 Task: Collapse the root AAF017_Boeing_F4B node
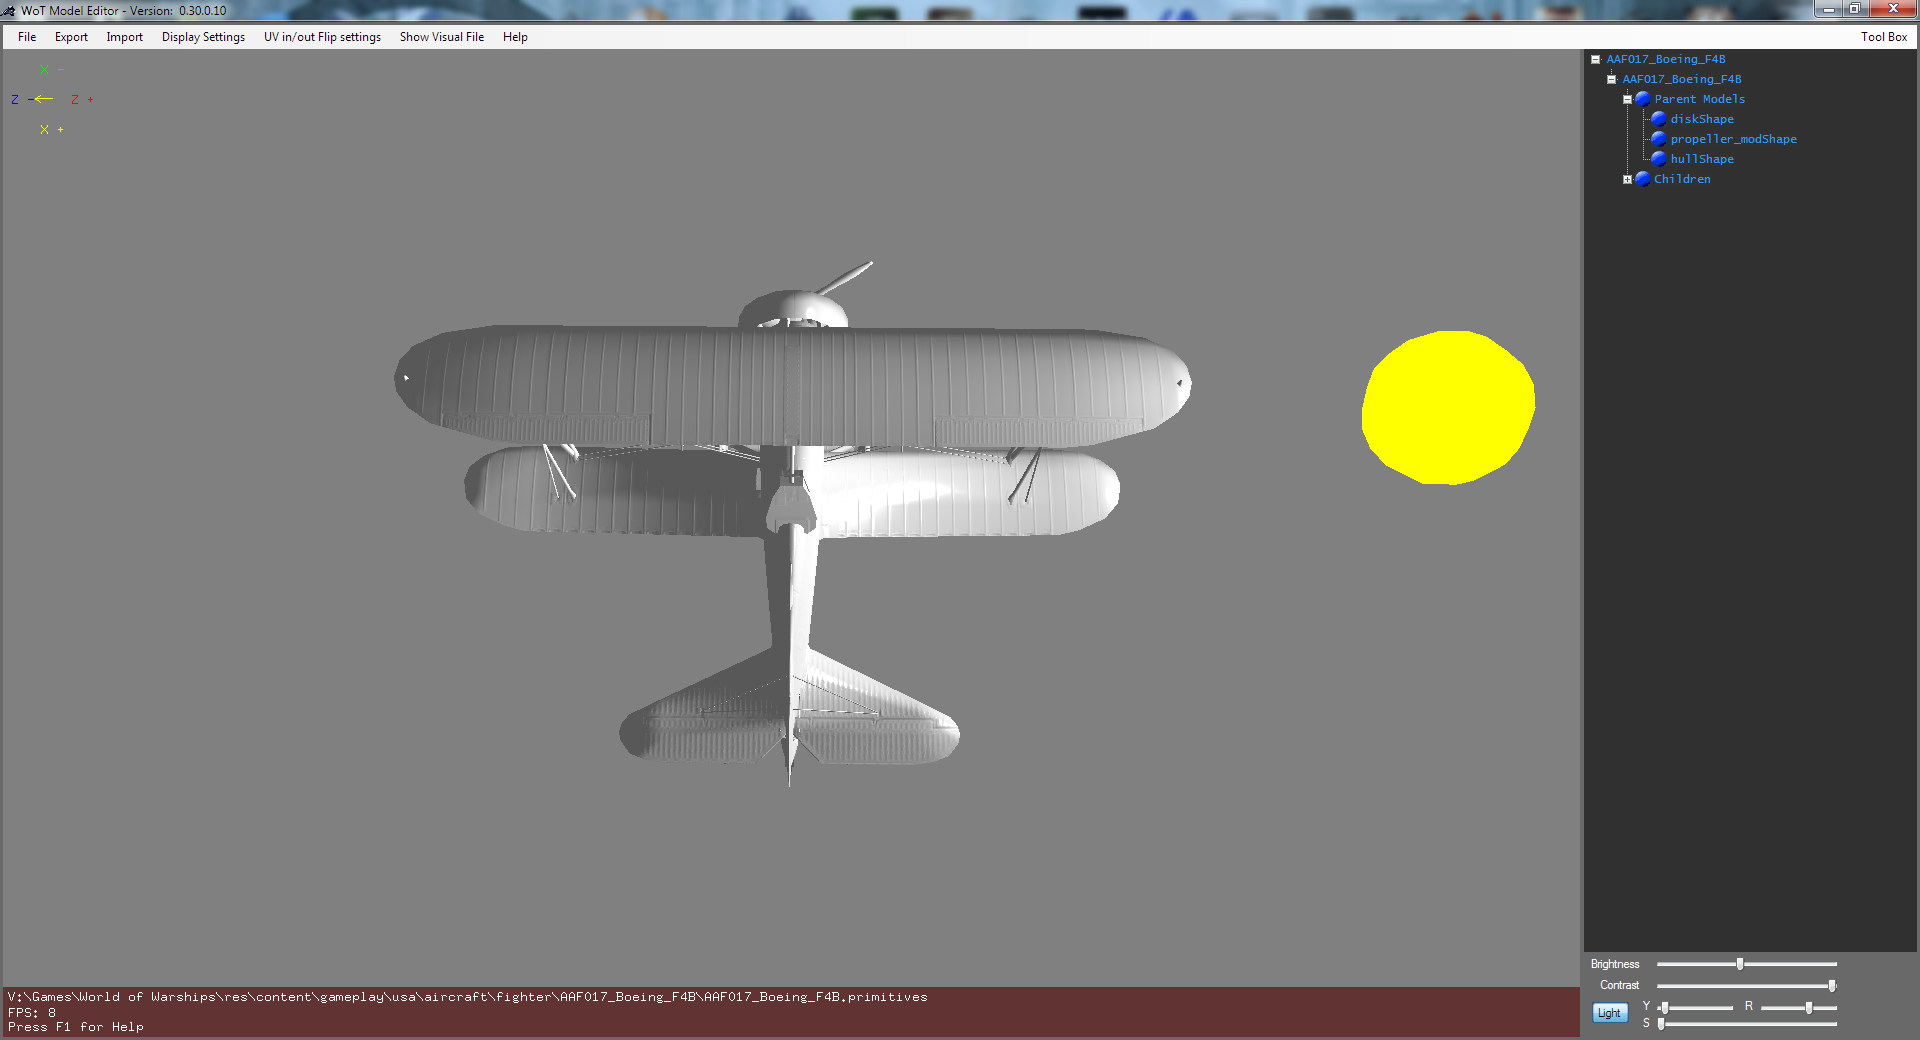click(1596, 60)
